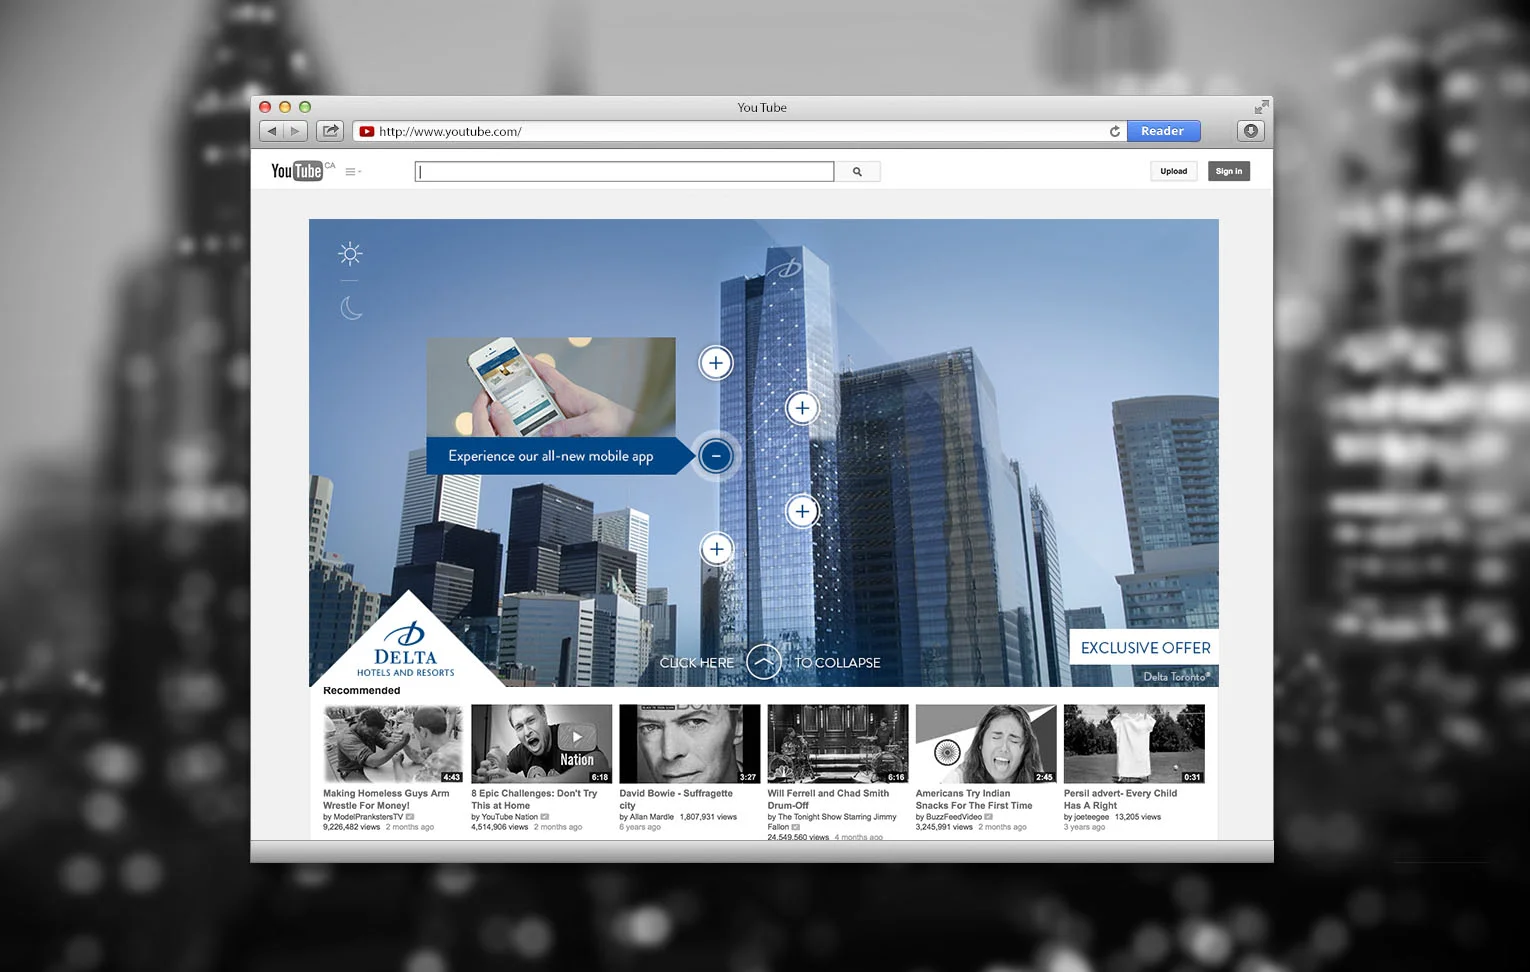Click the '3,245,991 views' text
The height and width of the screenshot is (972, 1530).
point(944,827)
